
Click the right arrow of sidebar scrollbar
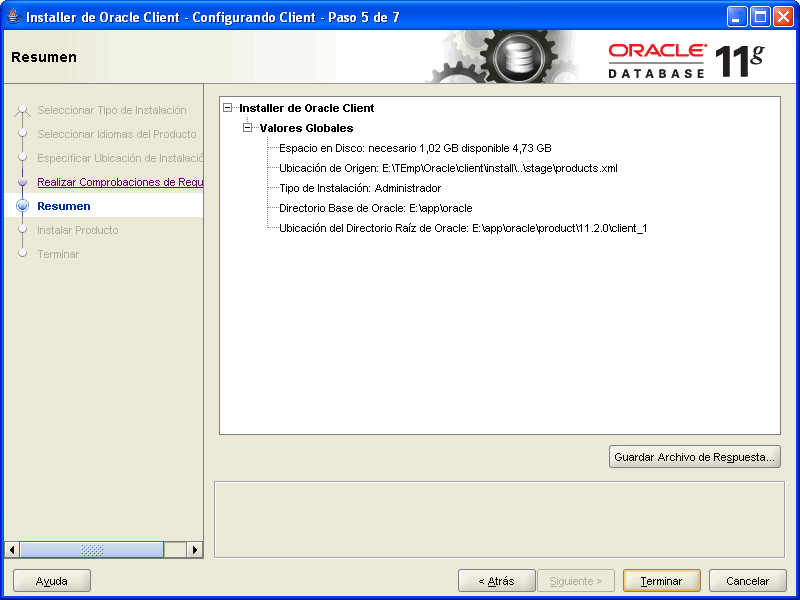point(194,549)
